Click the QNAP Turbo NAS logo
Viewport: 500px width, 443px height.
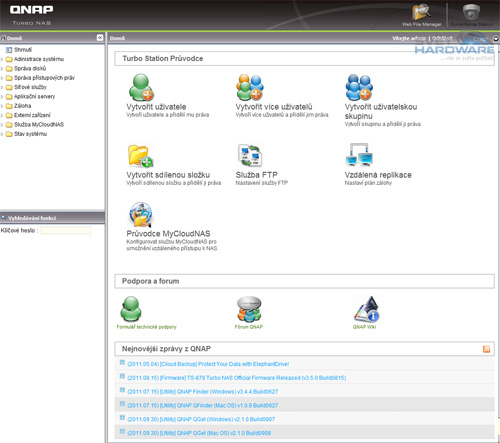coord(31,15)
